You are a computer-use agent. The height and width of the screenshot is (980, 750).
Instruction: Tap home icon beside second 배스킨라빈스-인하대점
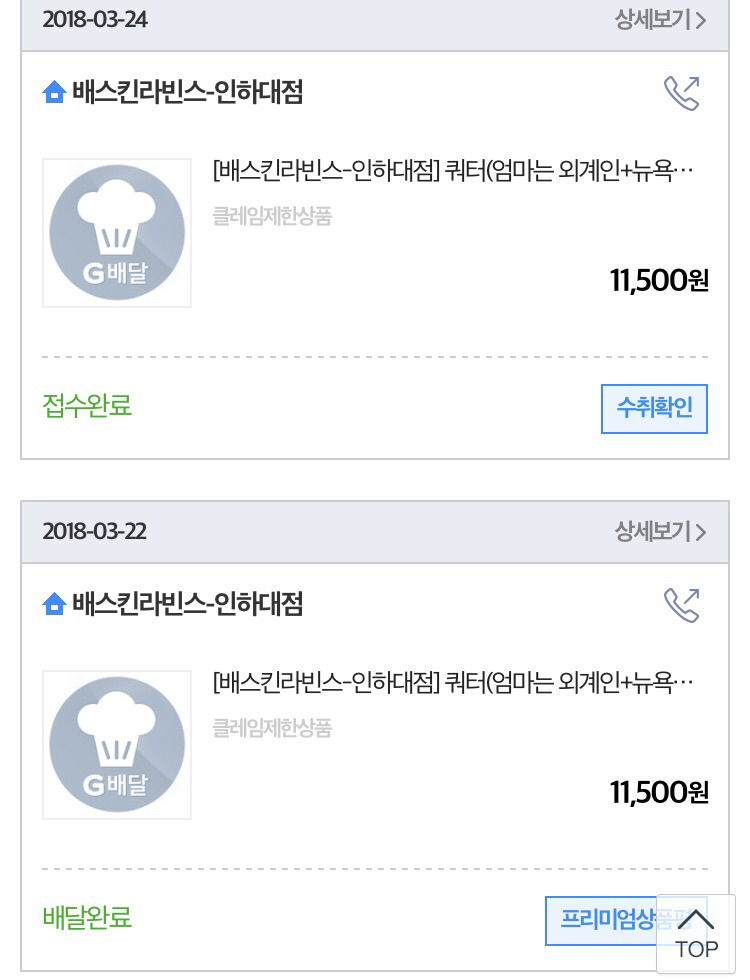pos(54,604)
